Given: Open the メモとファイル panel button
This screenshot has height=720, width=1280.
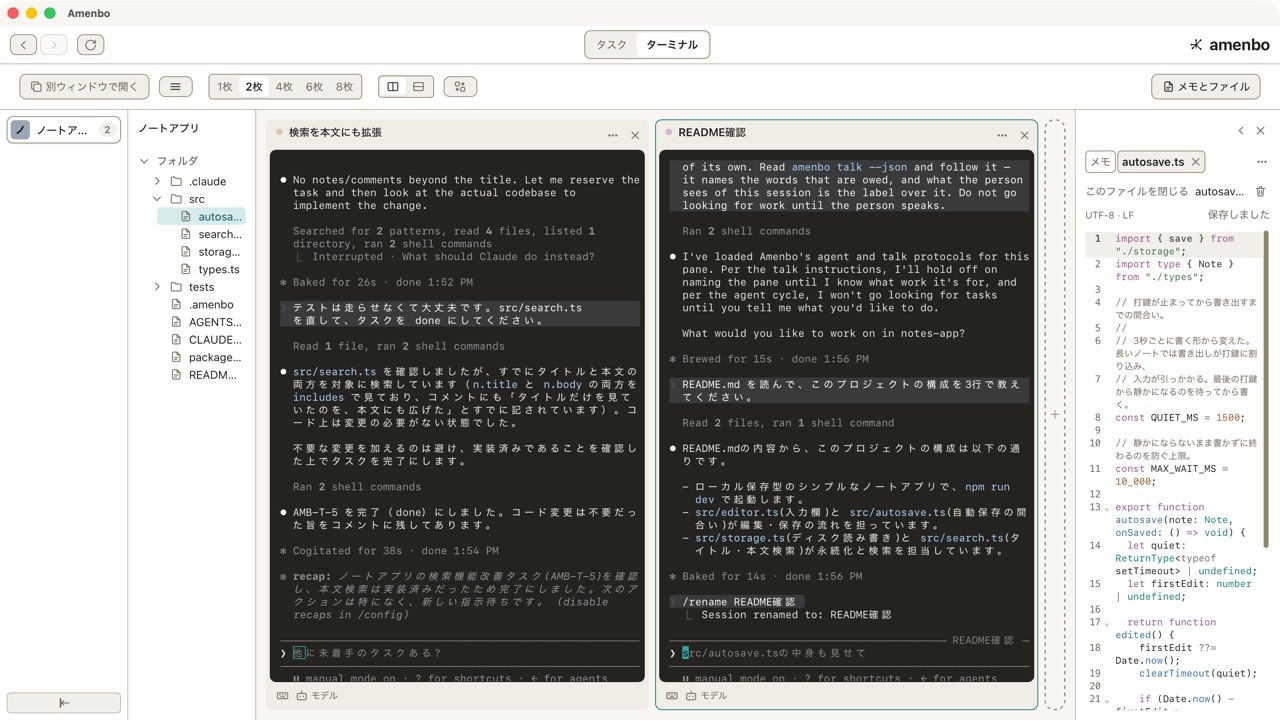Looking at the screenshot, I should click(1205, 87).
